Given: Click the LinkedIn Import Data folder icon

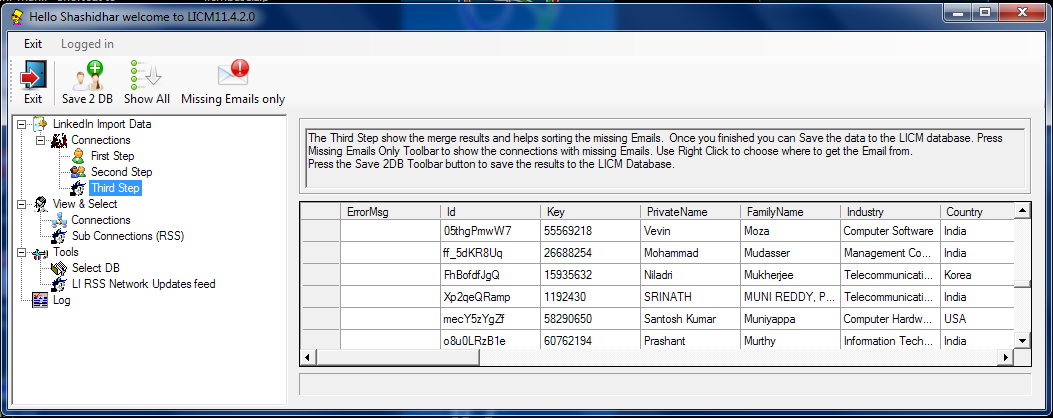Looking at the screenshot, I should point(41,124).
